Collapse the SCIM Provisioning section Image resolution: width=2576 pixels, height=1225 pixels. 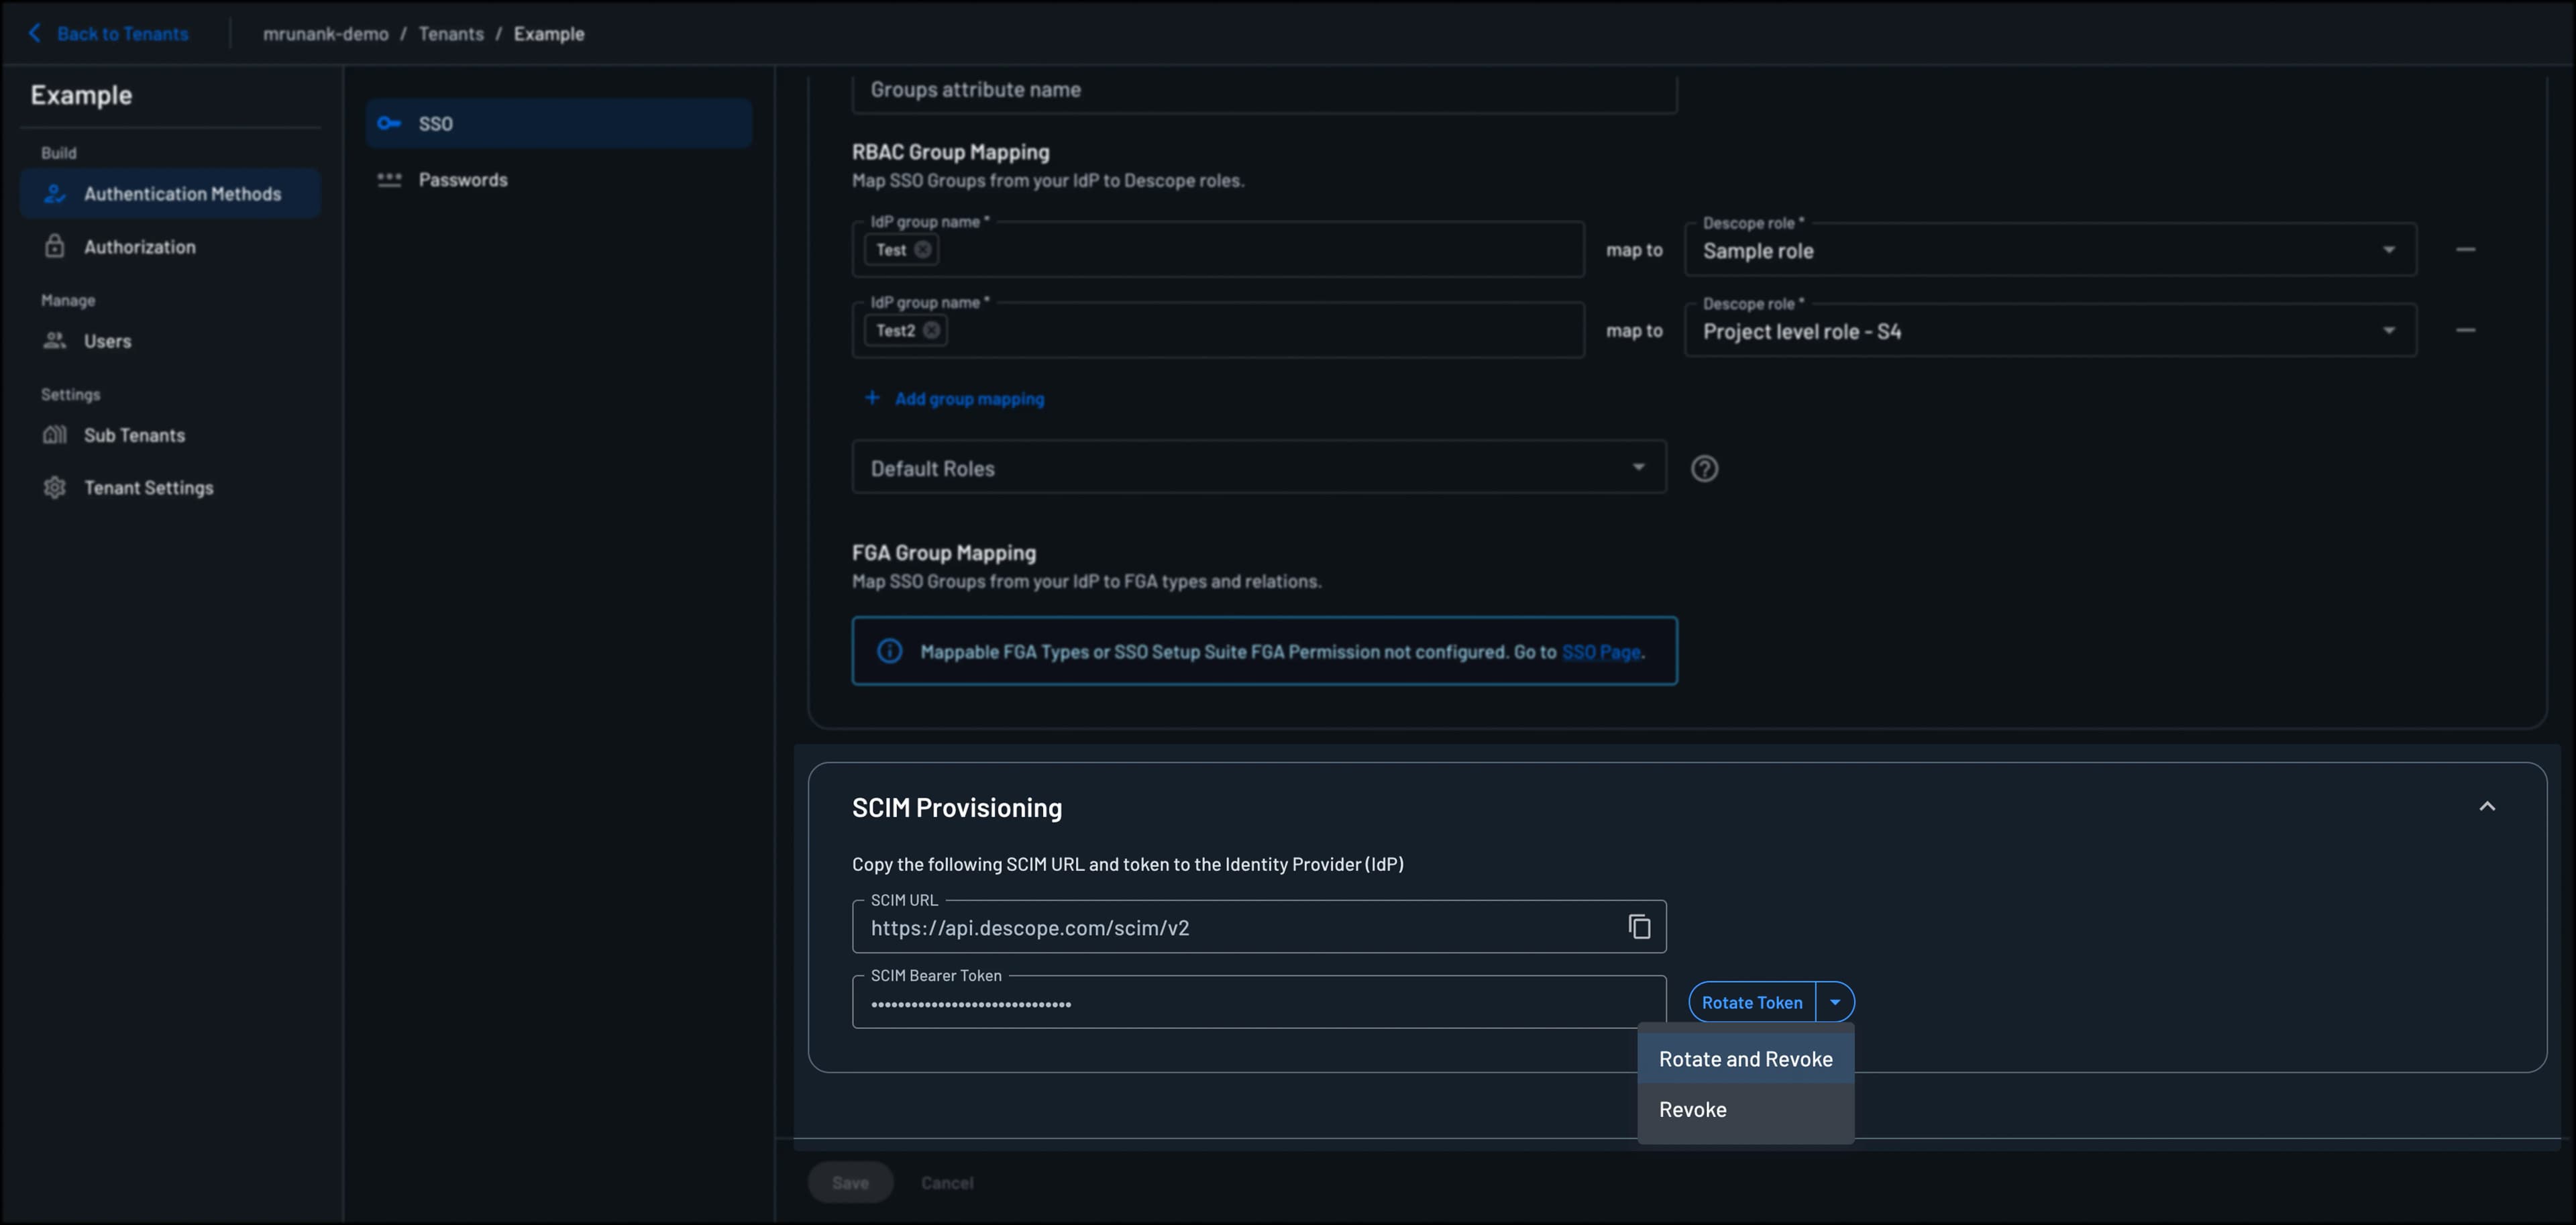2489,806
